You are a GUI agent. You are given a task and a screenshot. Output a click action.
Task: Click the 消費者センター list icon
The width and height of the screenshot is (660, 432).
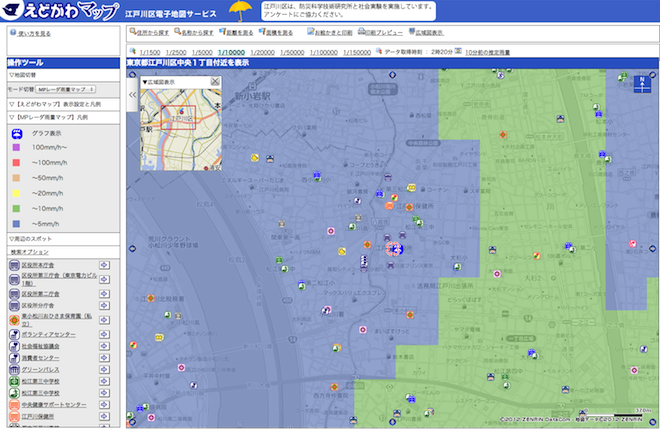14,358
